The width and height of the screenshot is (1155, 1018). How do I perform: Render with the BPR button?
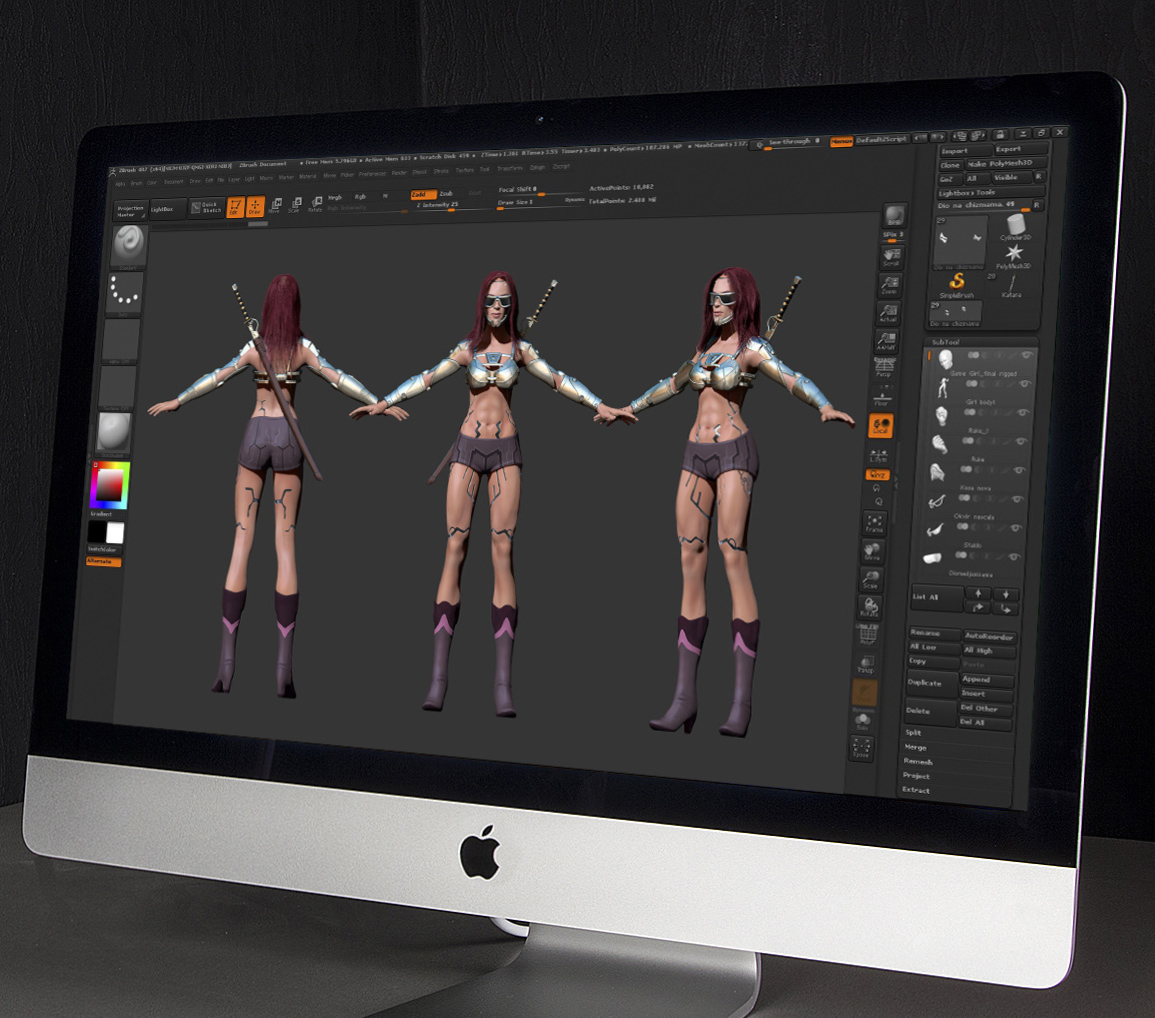coord(894,216)
